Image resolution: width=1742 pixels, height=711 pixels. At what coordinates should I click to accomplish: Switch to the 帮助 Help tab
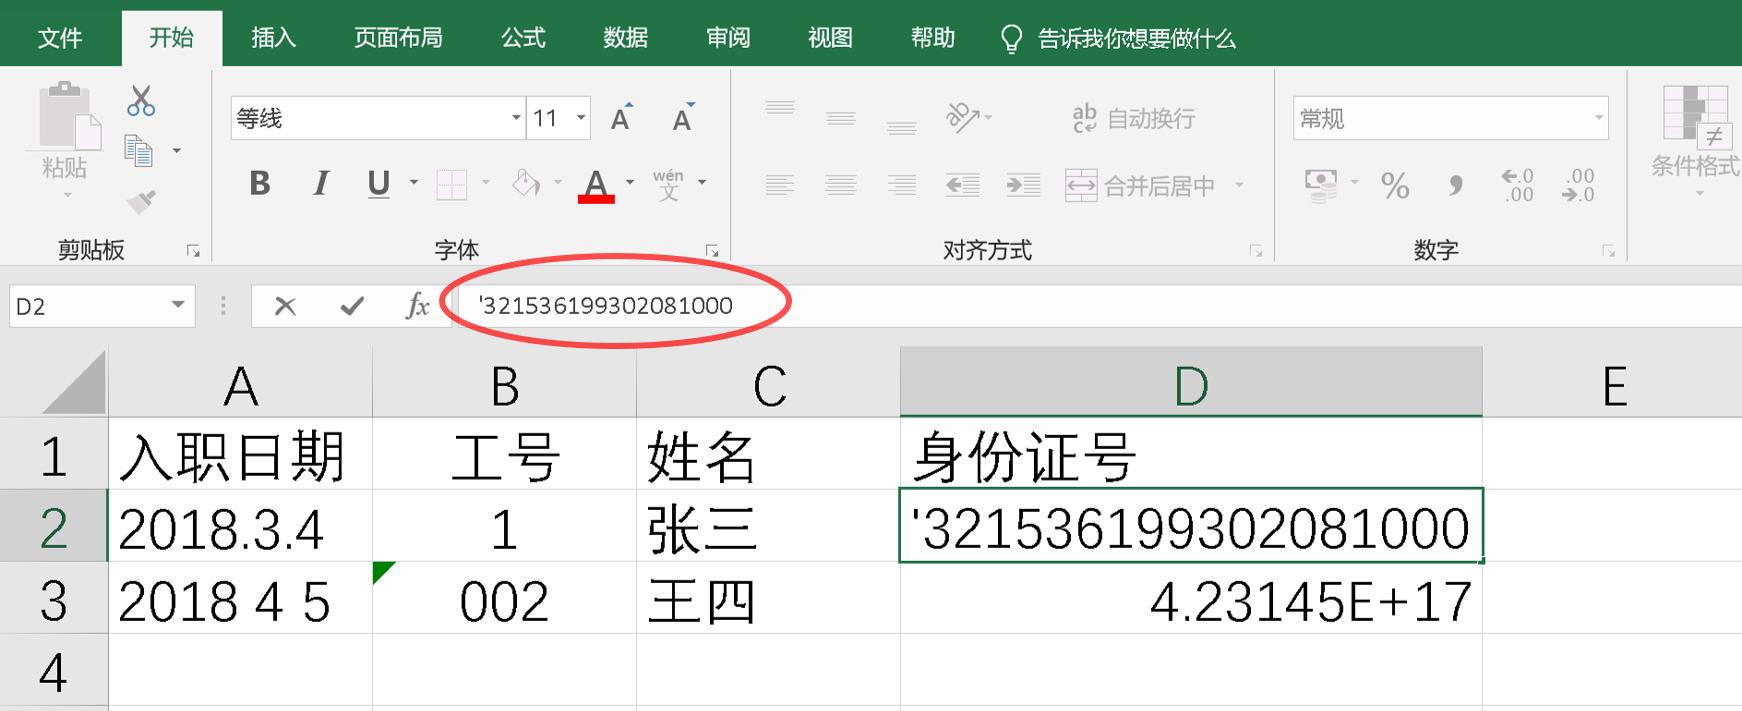933,38
